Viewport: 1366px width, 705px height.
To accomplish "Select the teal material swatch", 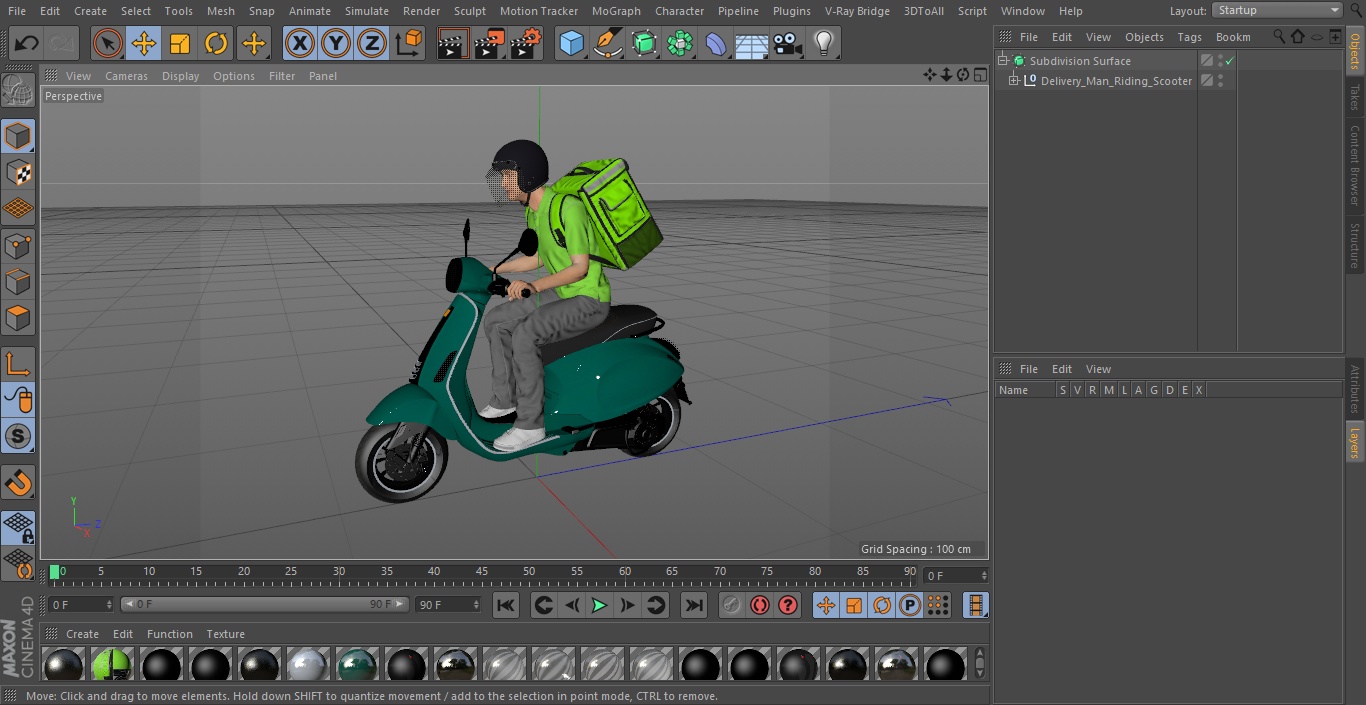I will 357,664.
